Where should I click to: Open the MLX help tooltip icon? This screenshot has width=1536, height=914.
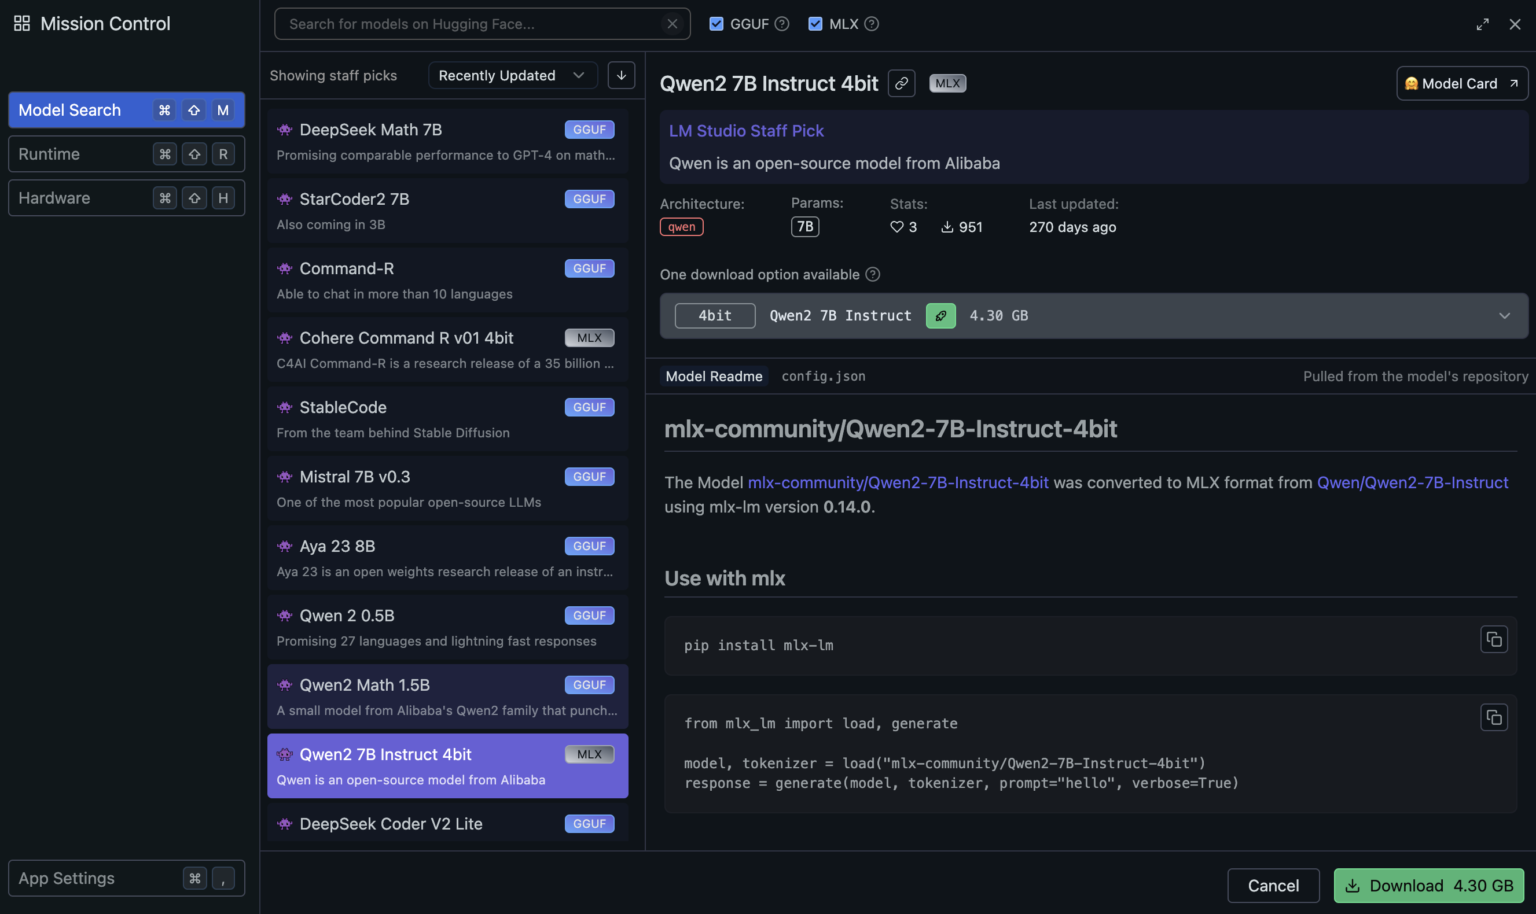click(869, 23)
